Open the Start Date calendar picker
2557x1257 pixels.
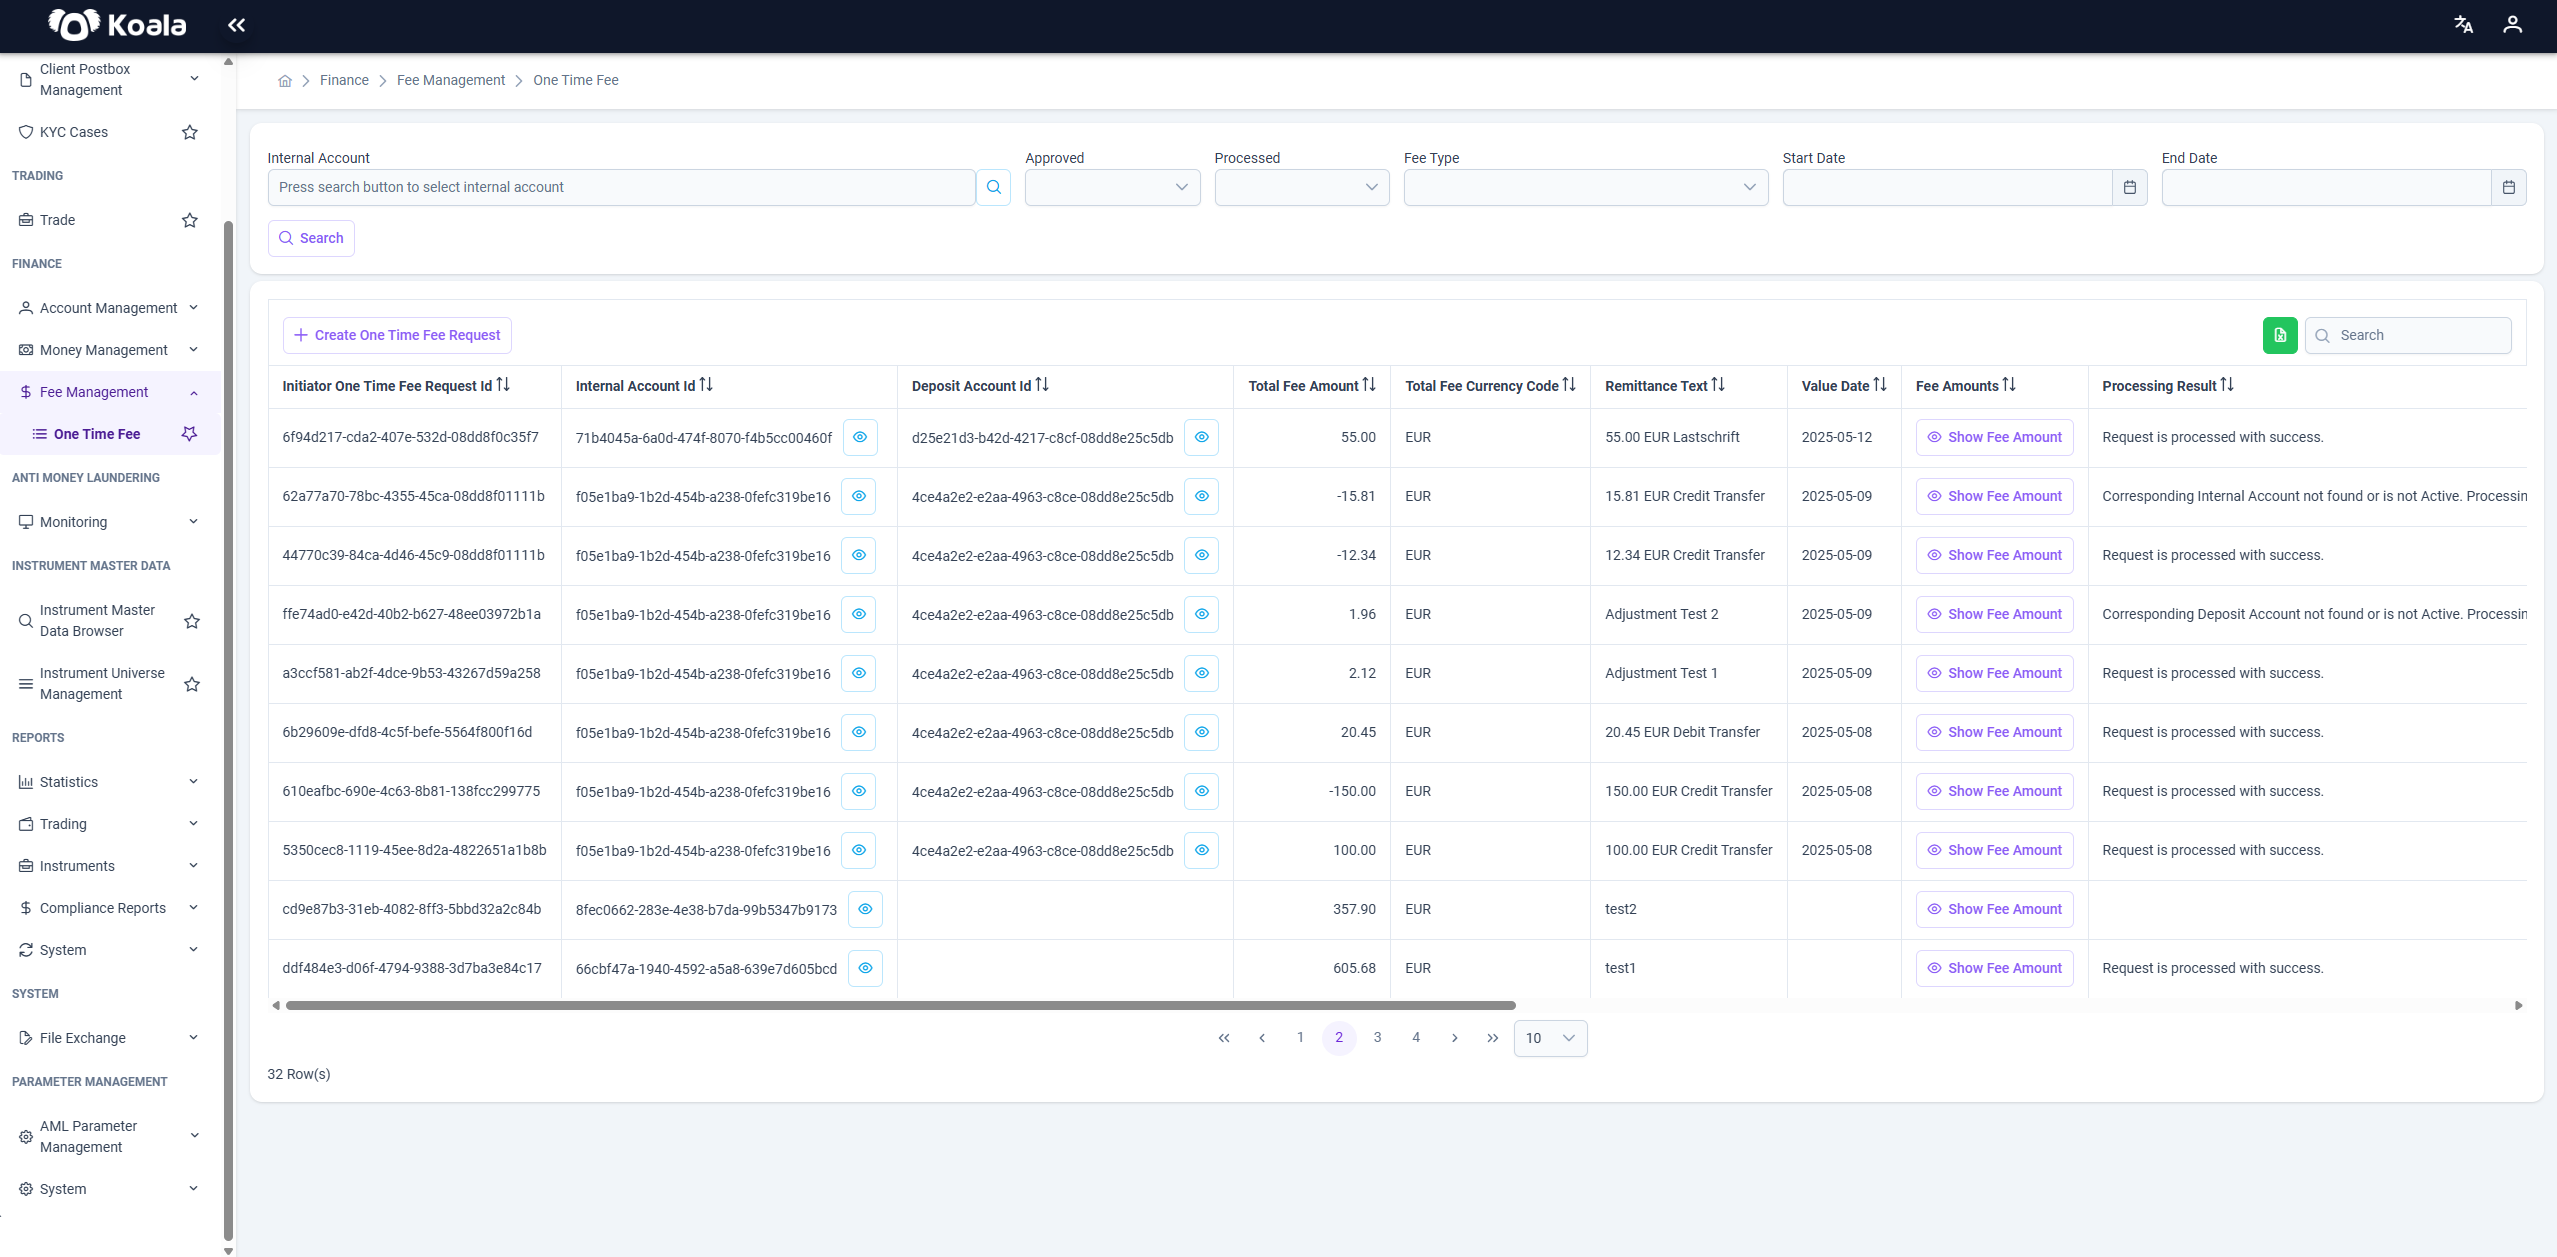point(2129,187)
